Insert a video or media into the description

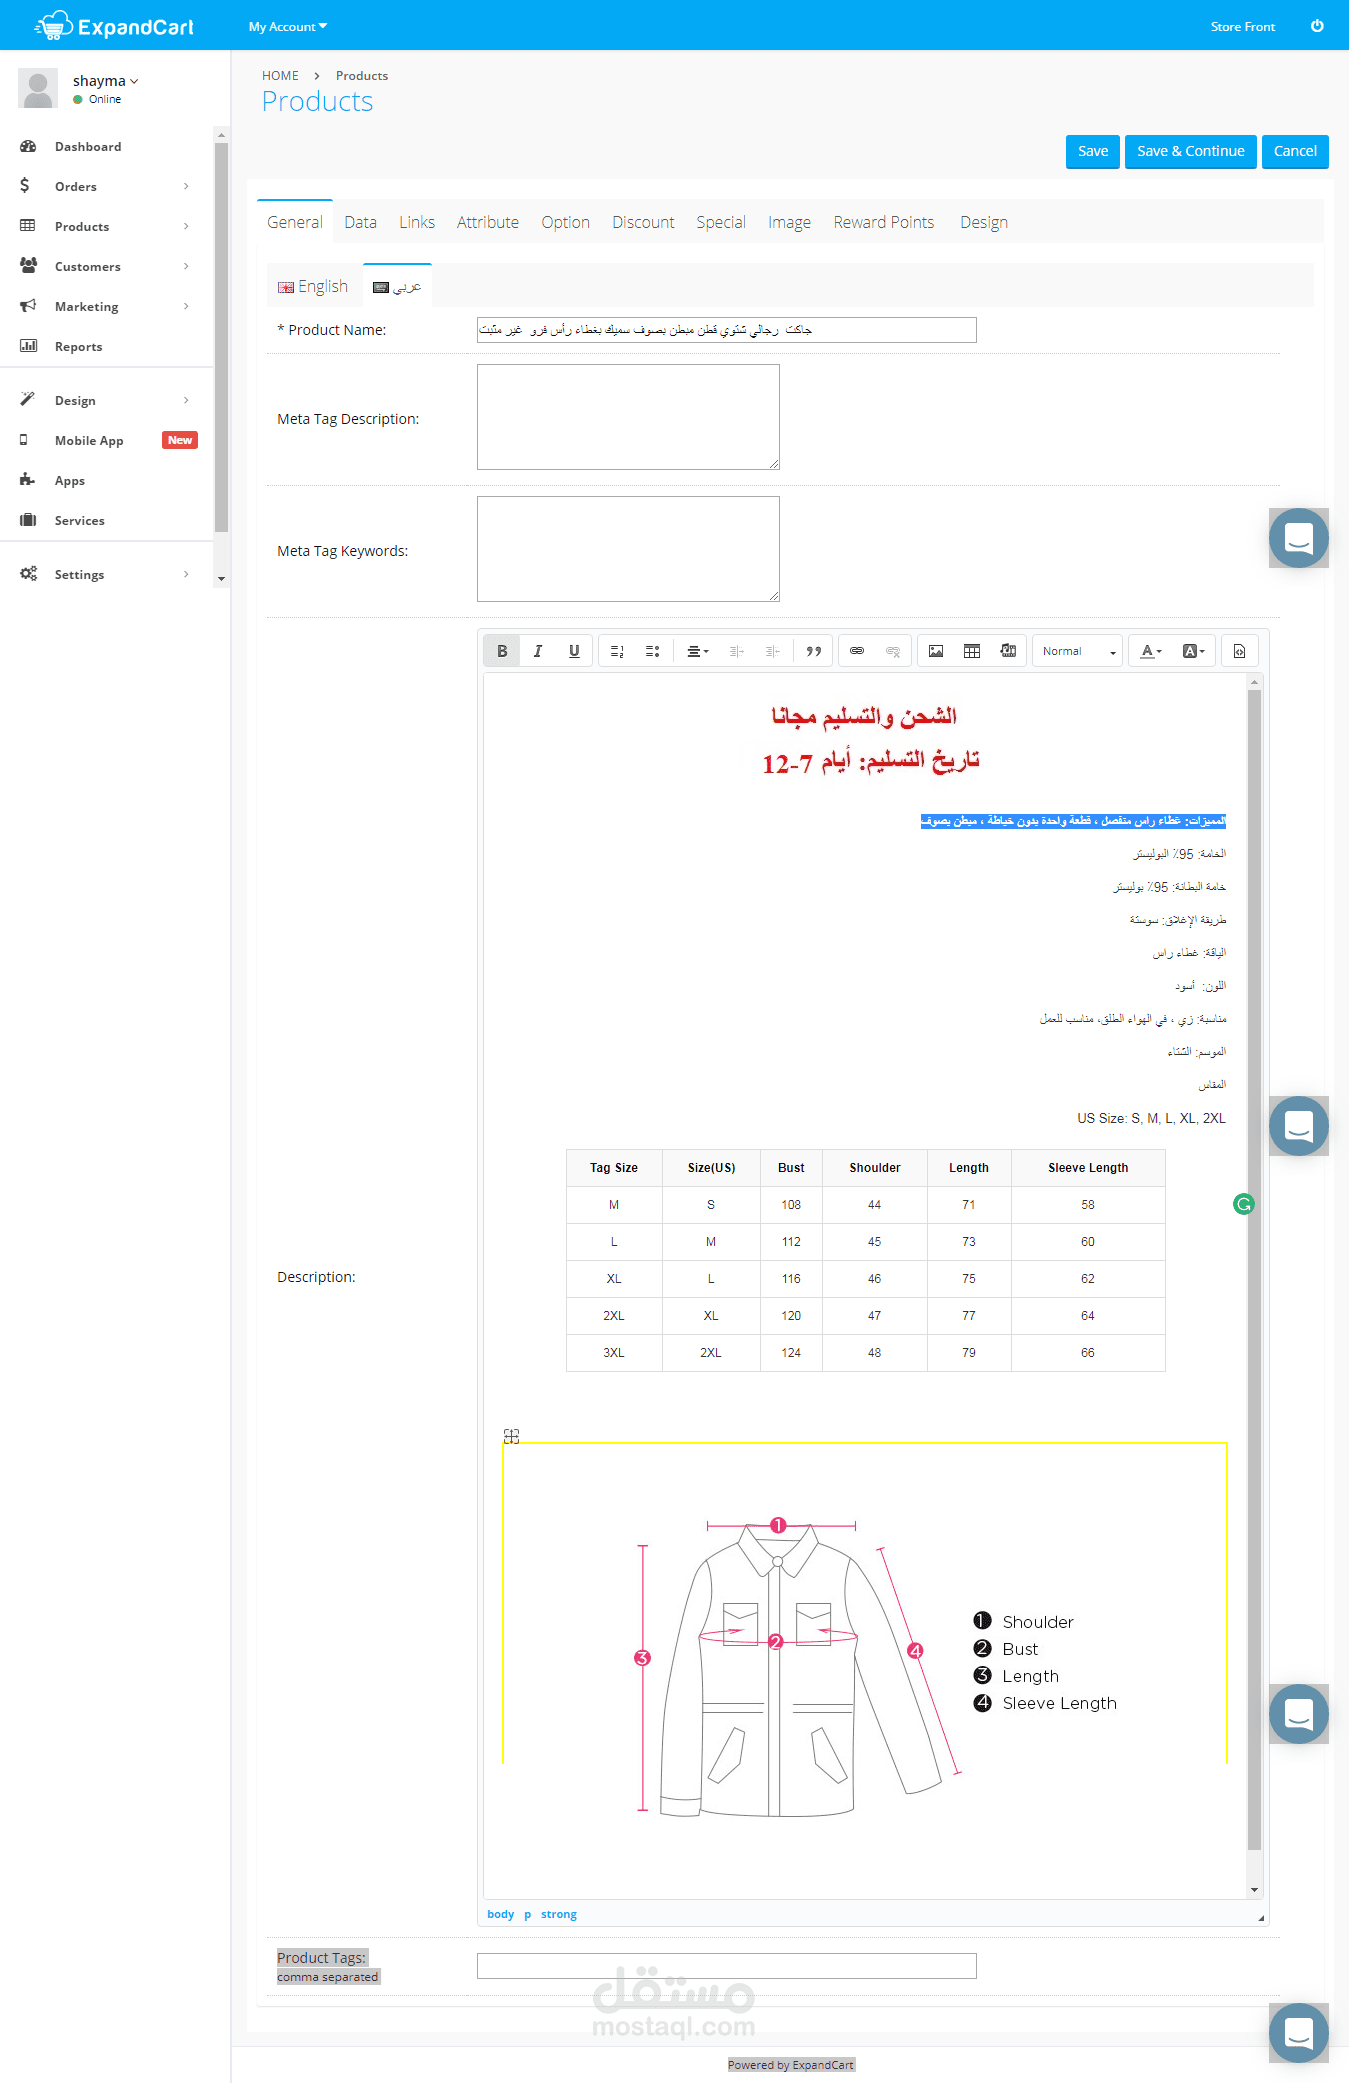[x=1008, y=651]
